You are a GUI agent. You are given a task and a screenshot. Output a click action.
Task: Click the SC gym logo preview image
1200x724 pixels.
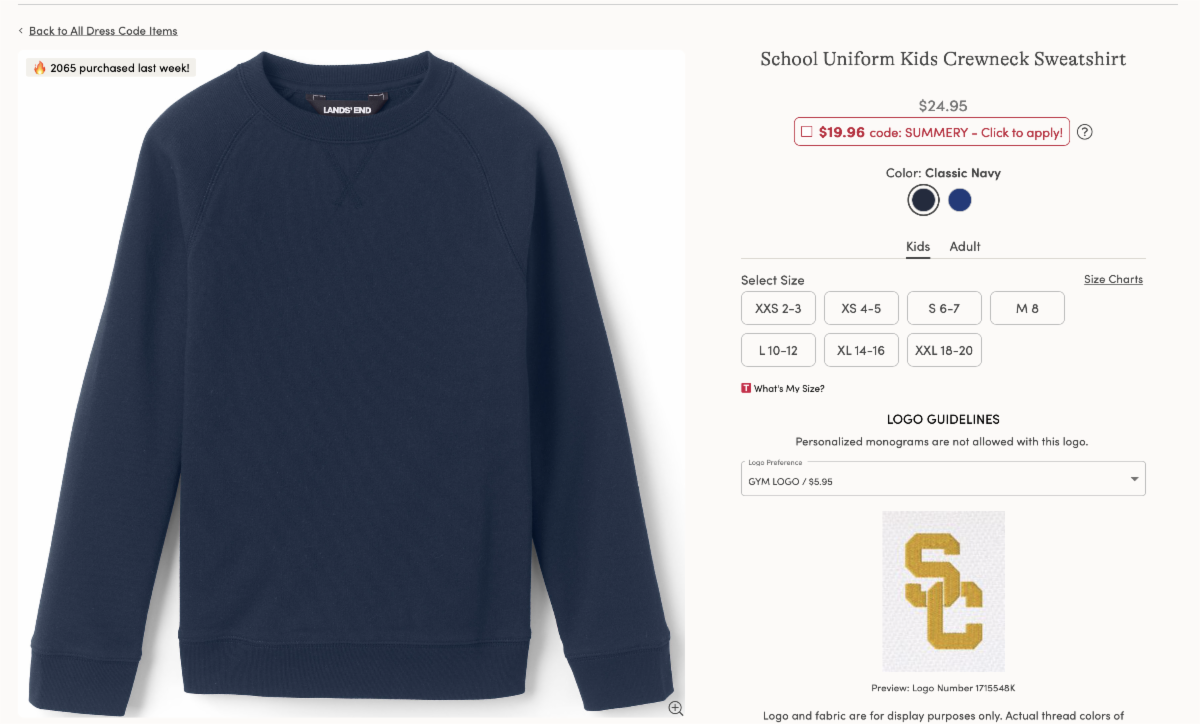(943, 591)
